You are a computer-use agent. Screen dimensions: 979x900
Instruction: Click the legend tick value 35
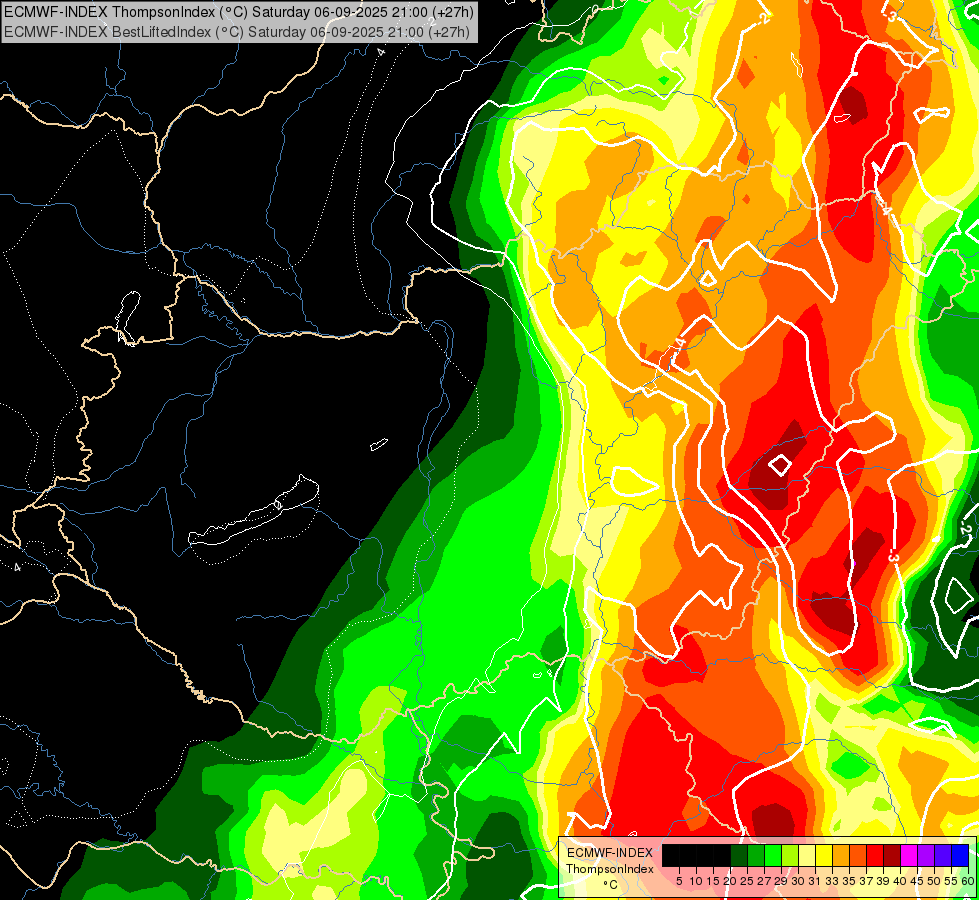849,881
